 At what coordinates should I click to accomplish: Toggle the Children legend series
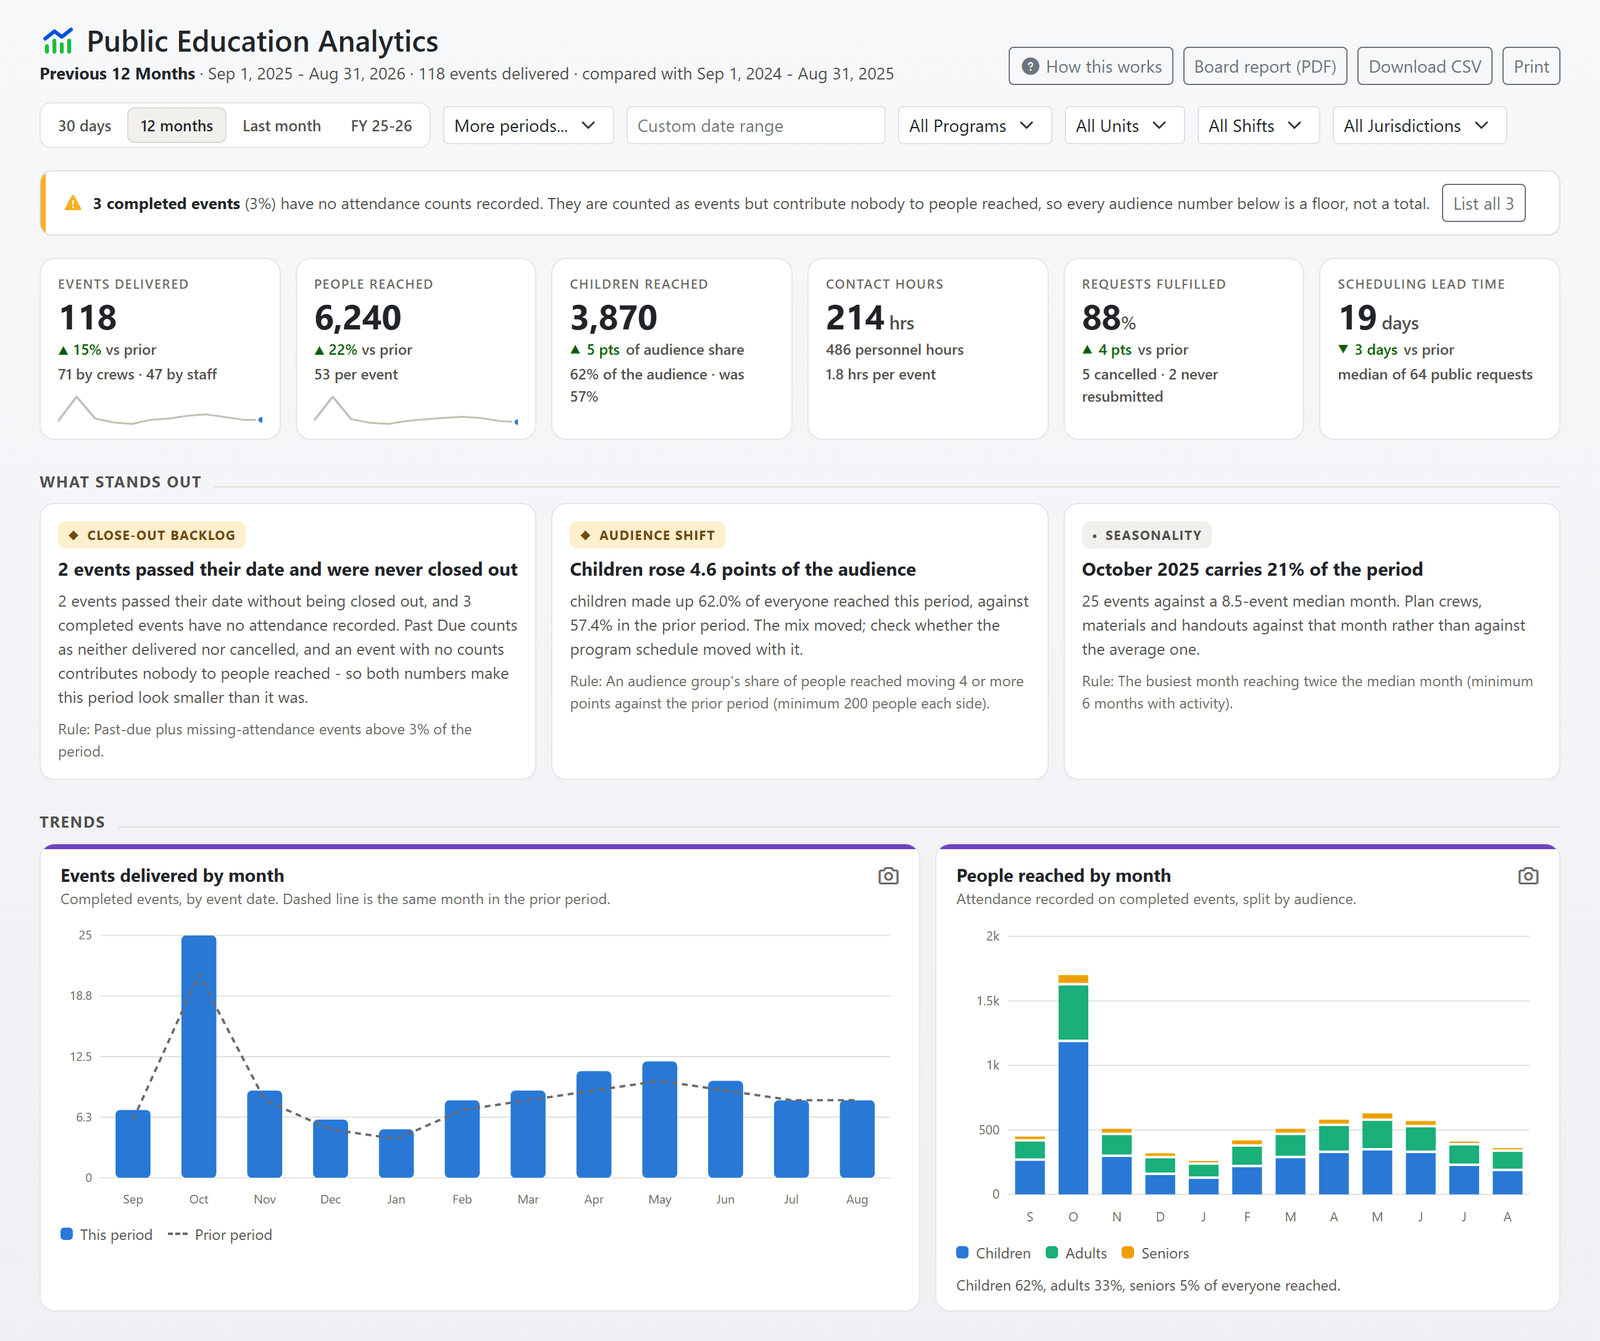[x=993, y=1253]
